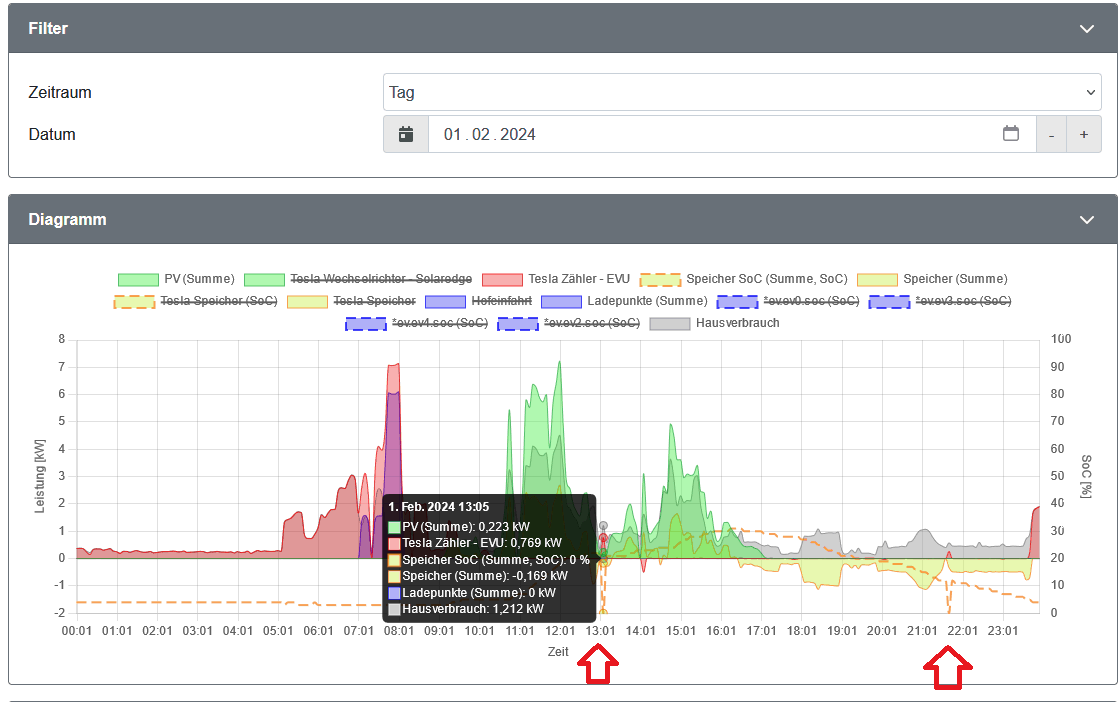Click the Filter panel header title

(x=48, y=29)
